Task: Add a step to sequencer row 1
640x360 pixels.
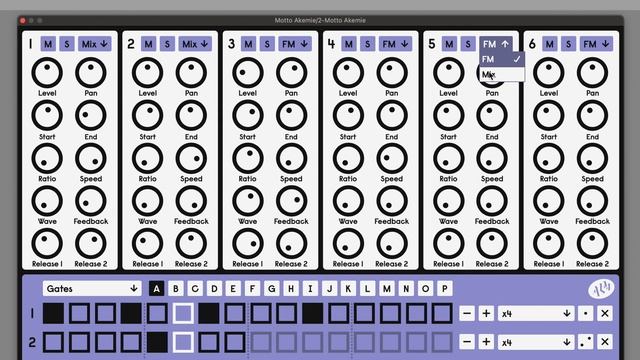Action: pos(486,313)
